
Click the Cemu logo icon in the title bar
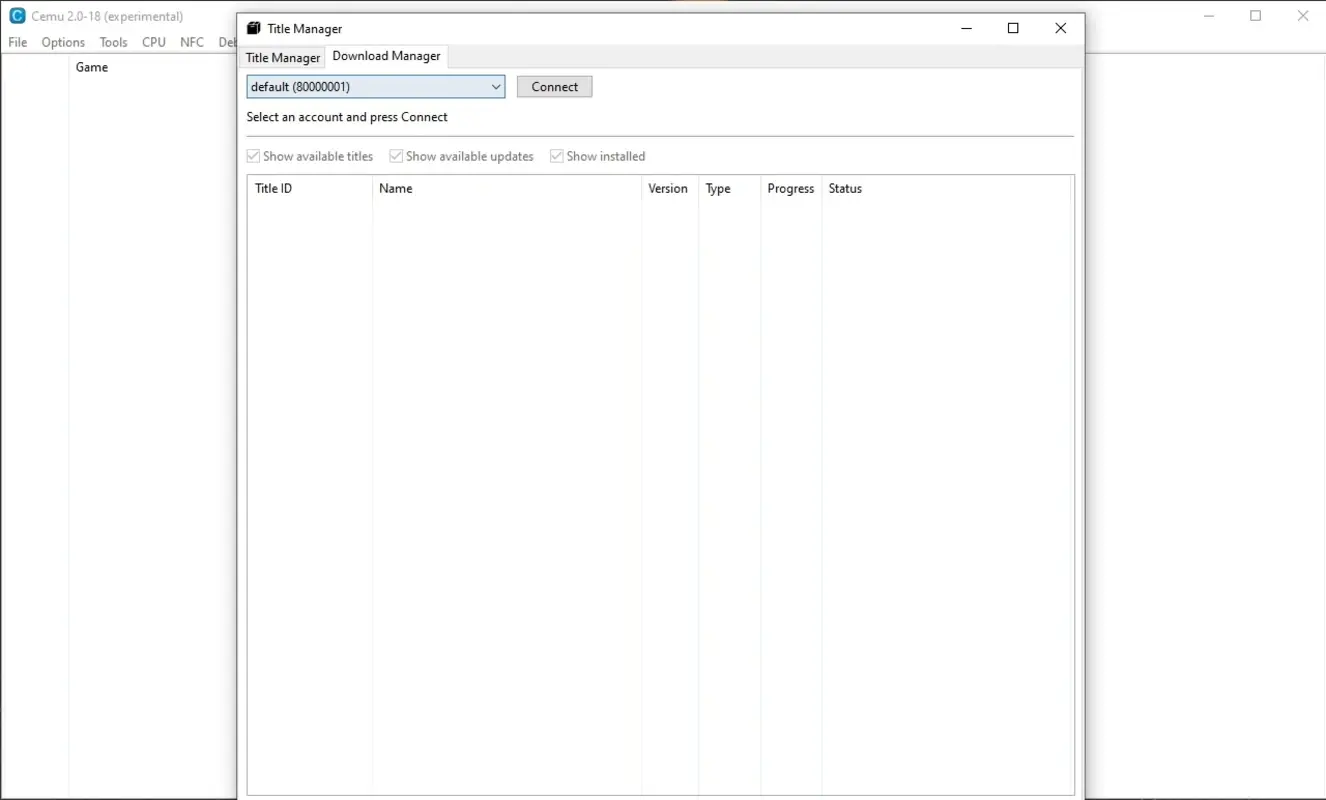click(16, 15)
